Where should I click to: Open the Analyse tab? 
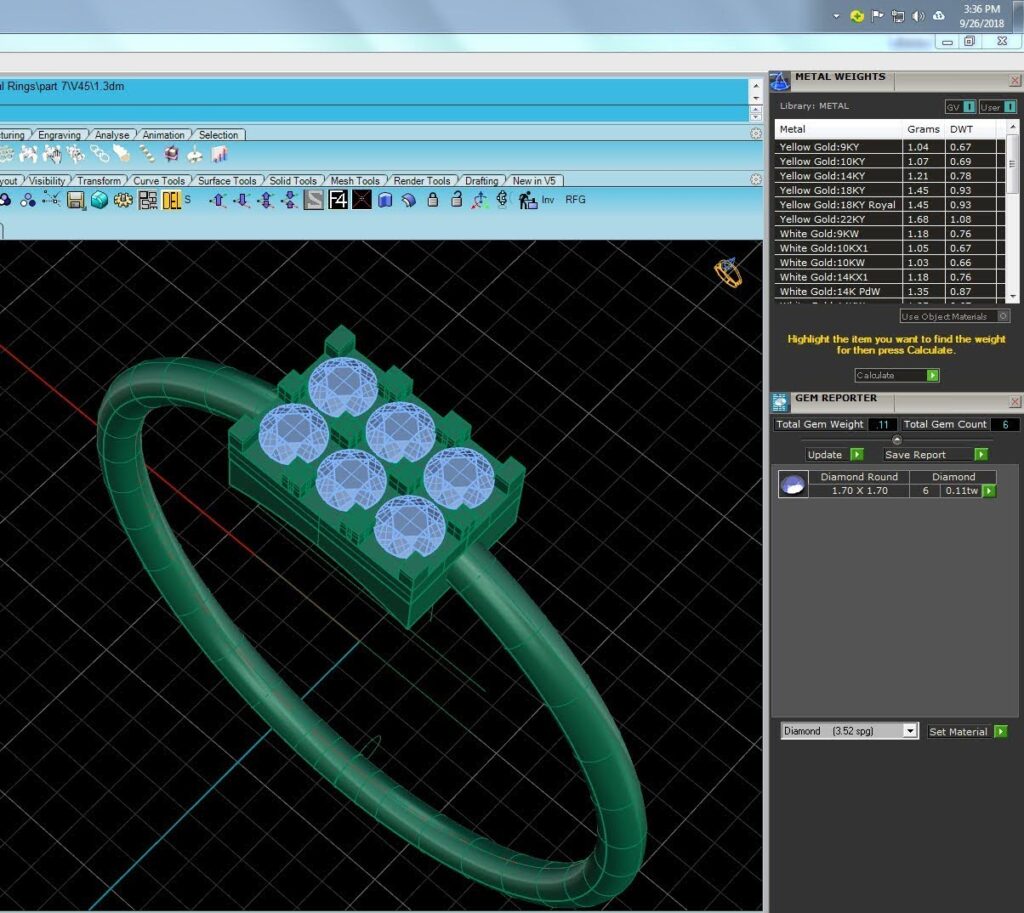tap(112, 135)
